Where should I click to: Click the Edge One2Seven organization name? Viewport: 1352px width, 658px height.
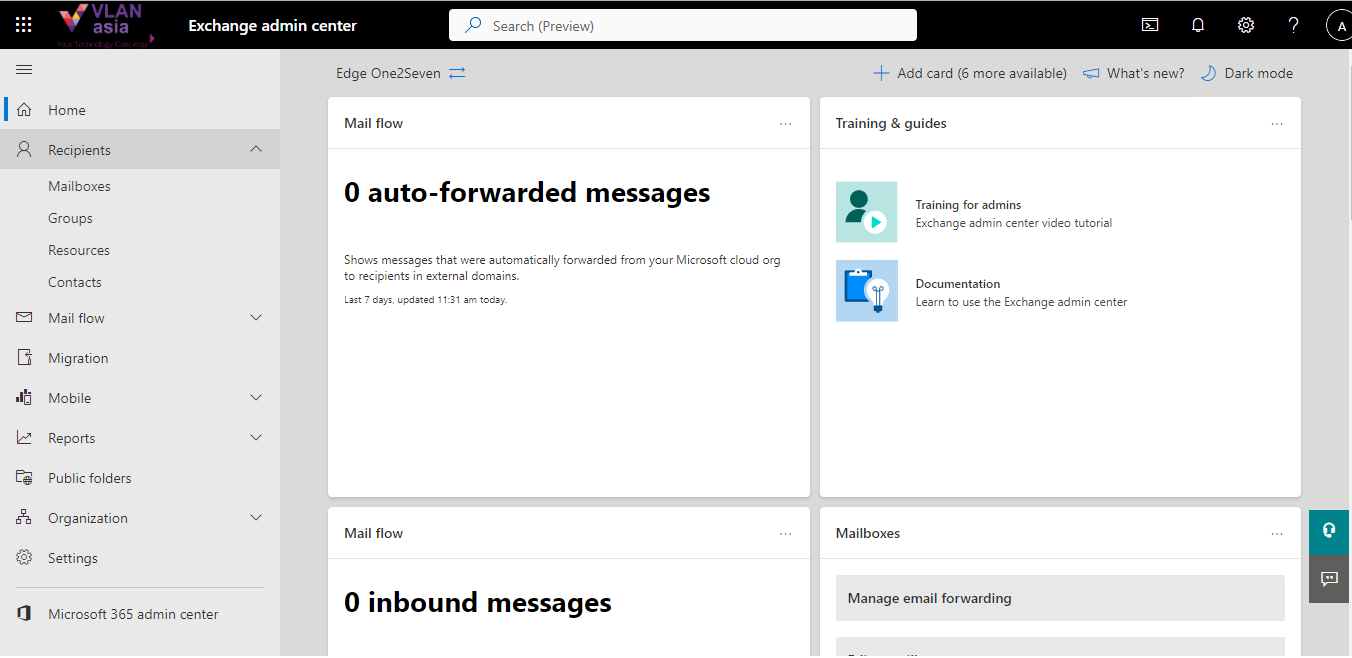click(388, 73)
